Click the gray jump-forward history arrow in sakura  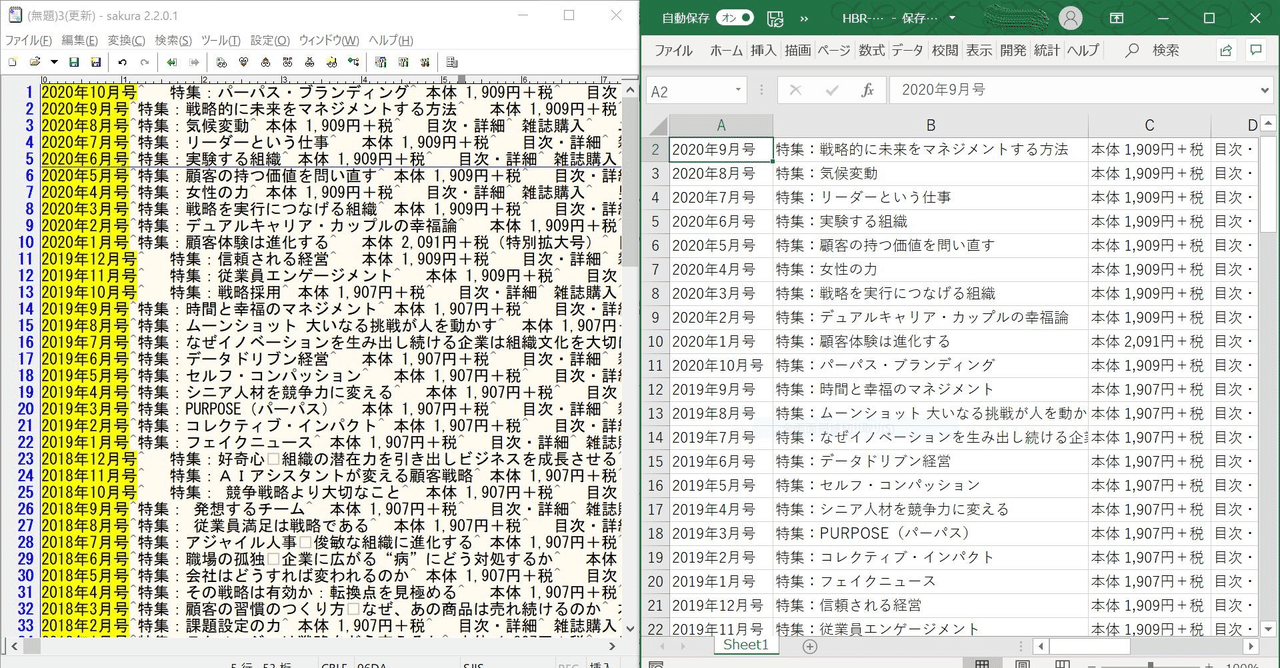tap(194, 62)
